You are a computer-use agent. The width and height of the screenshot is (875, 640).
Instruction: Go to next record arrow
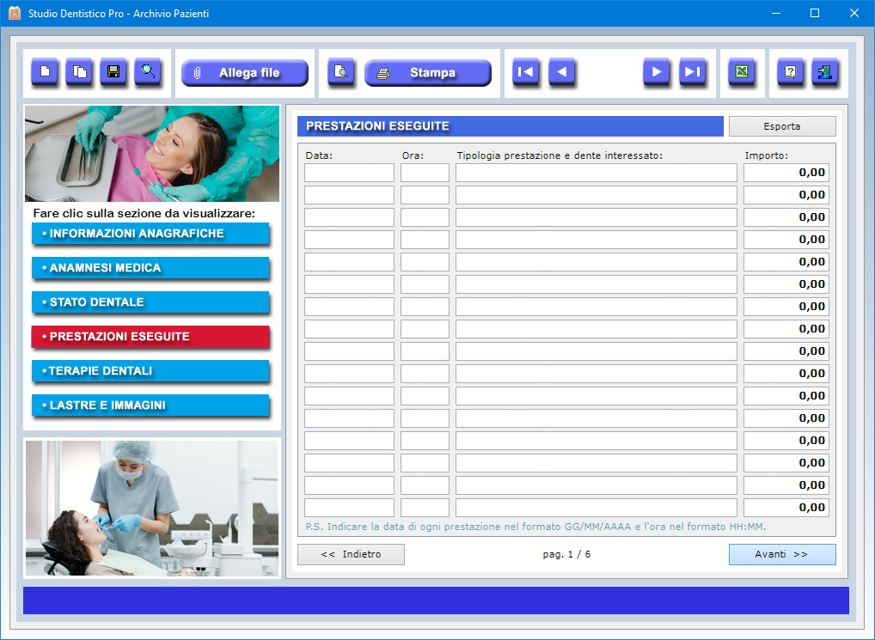tap(656, 72)
